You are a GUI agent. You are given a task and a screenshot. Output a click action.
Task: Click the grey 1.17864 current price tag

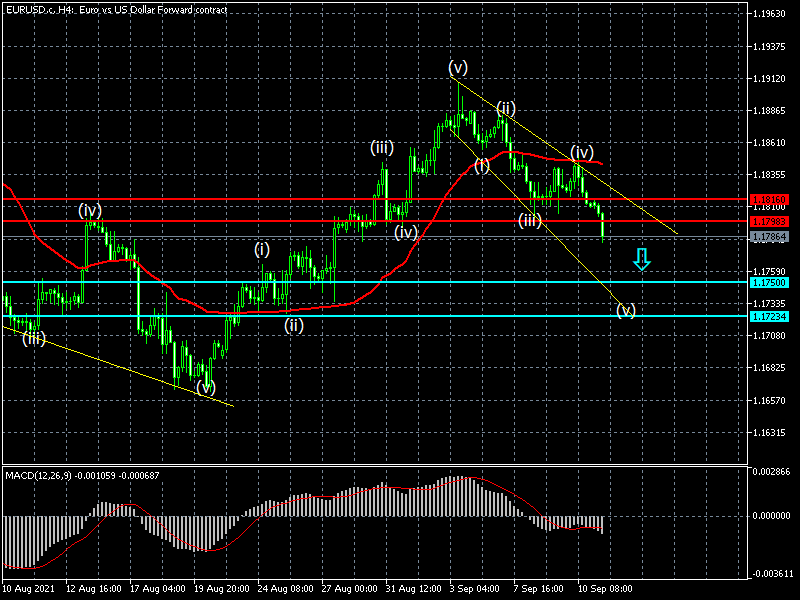[x=771, y=237]
